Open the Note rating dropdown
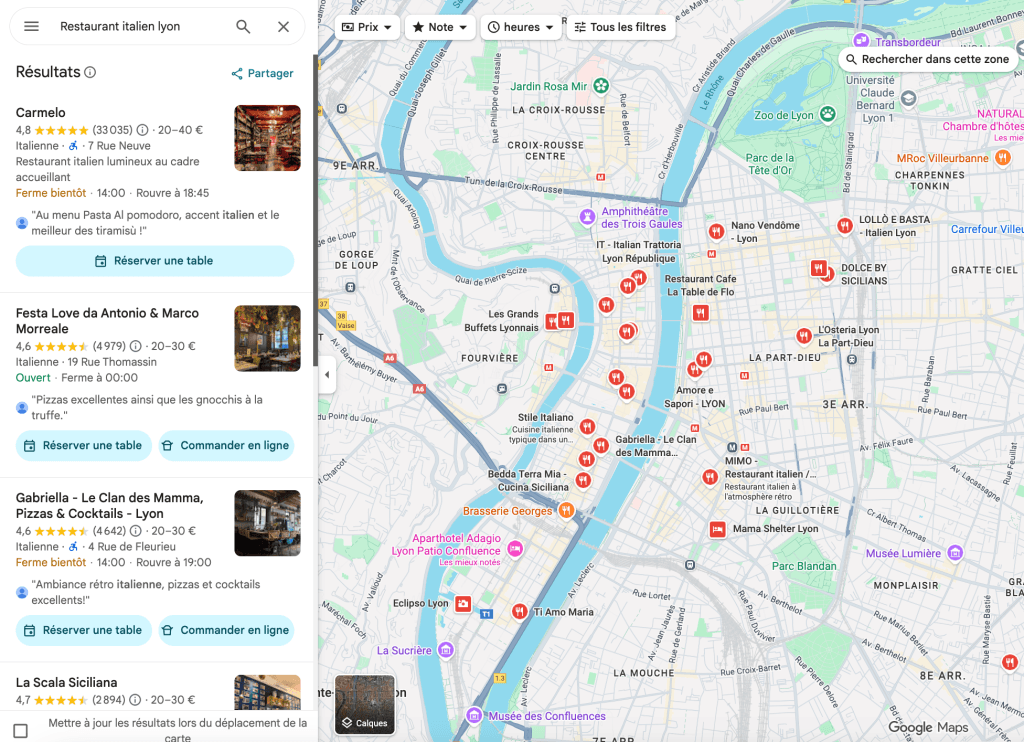Screen dimensions: 1024x742 point(440,27)
